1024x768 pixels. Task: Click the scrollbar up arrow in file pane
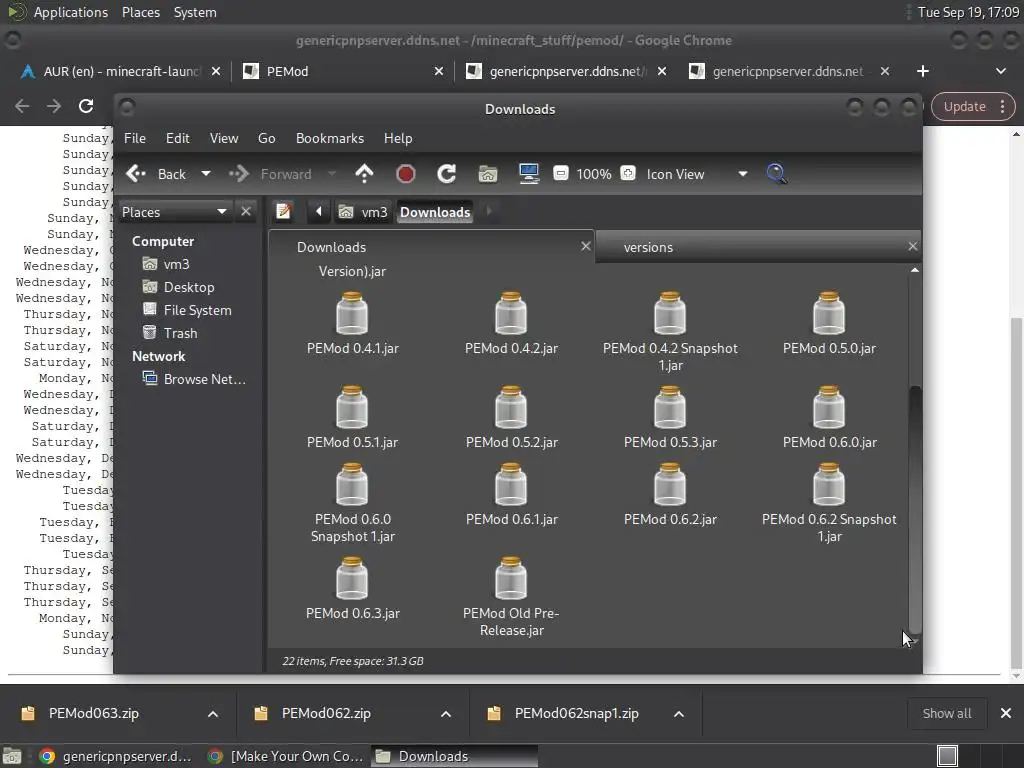coord(915,270)
